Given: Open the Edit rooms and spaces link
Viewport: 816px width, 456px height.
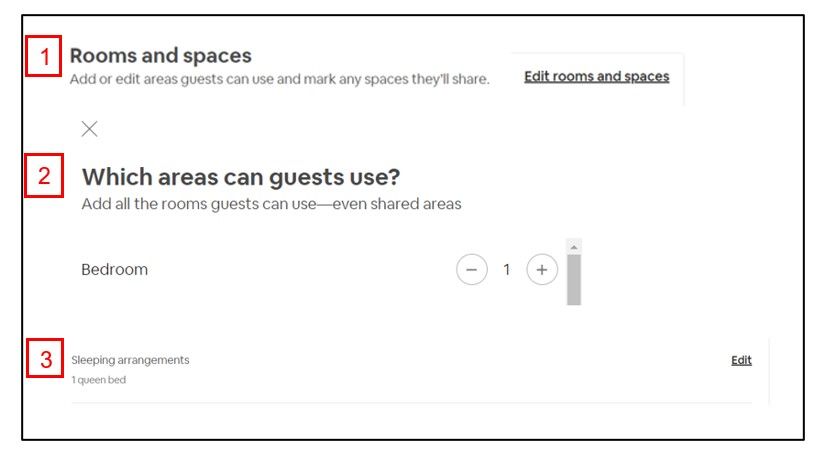Looking at the screenshot, I should click(596, 77).
